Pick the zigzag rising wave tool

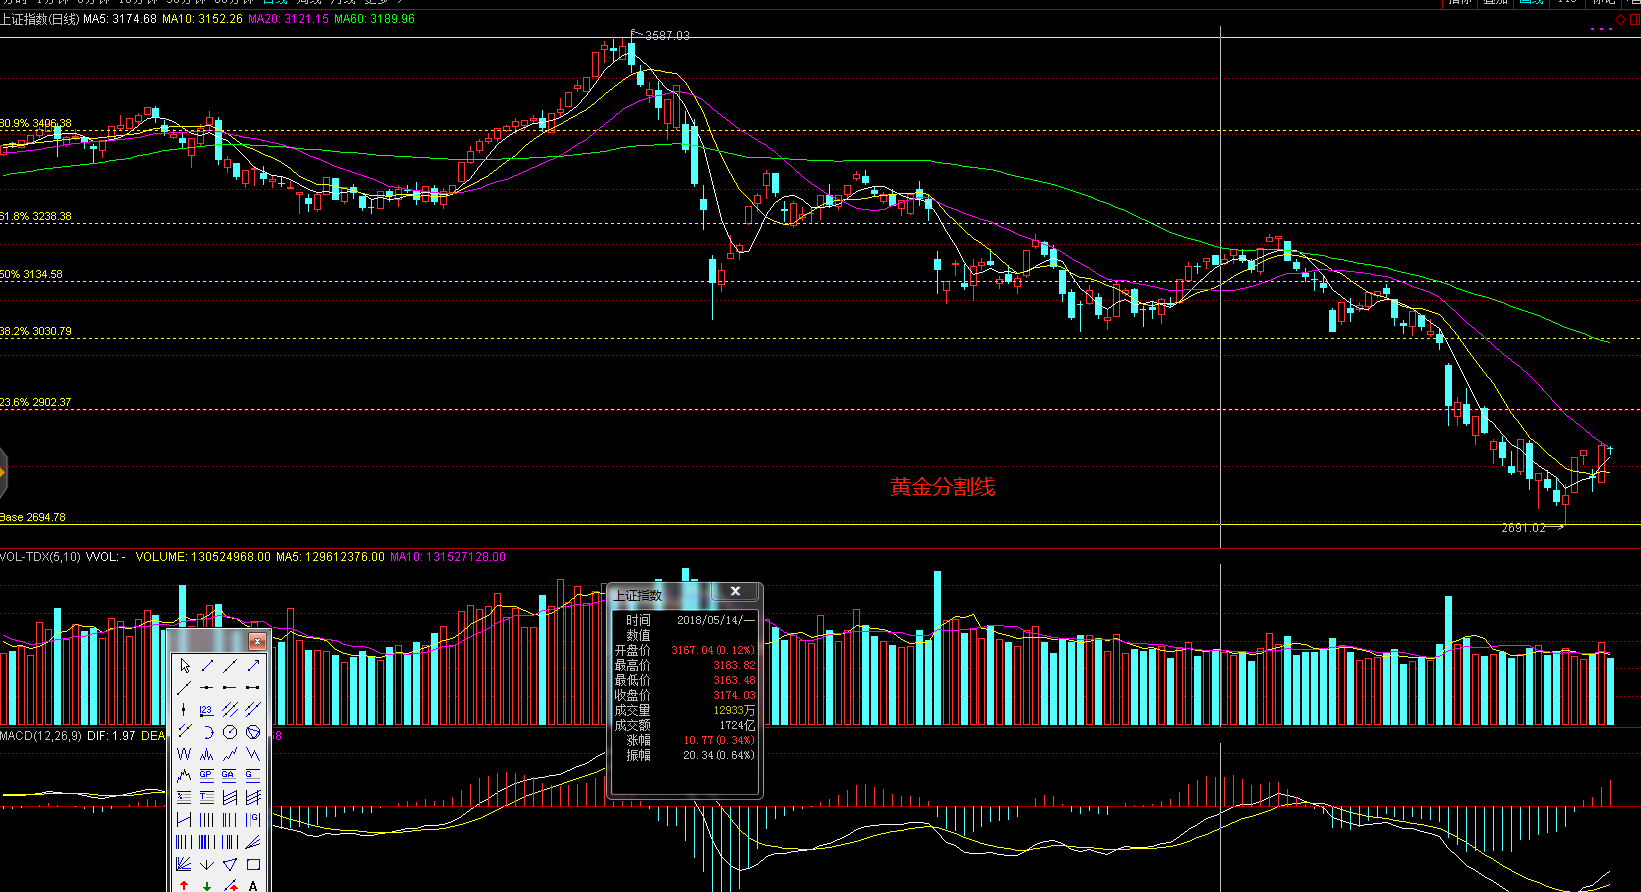[230, 754]
